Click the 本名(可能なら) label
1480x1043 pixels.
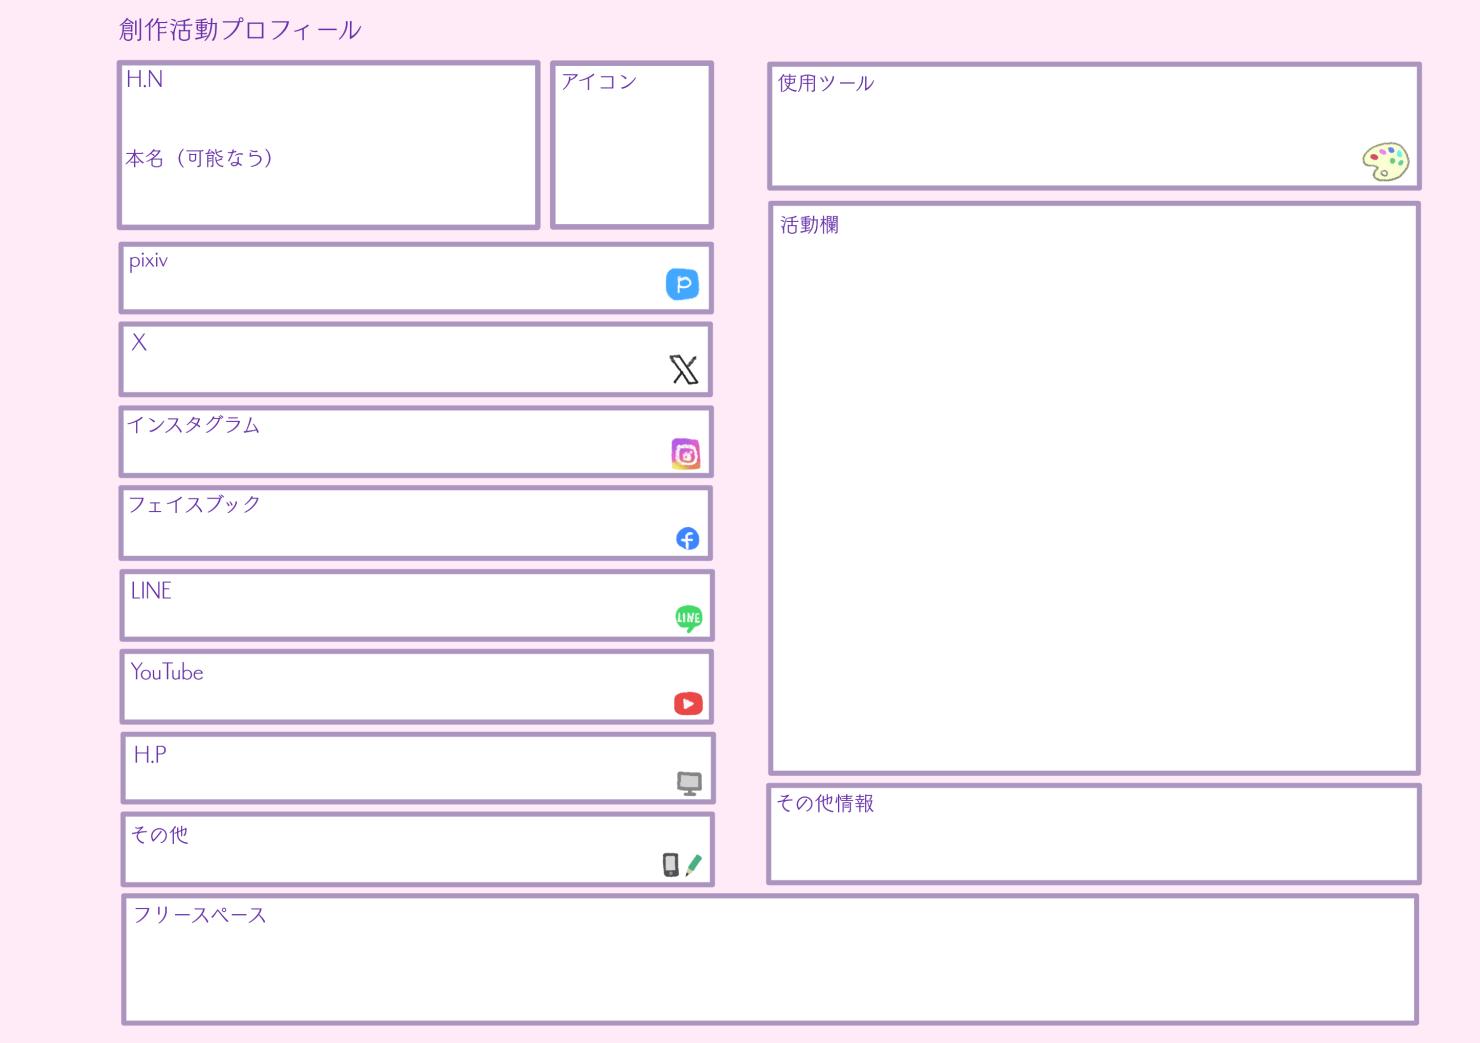click(x=199, y=158)
